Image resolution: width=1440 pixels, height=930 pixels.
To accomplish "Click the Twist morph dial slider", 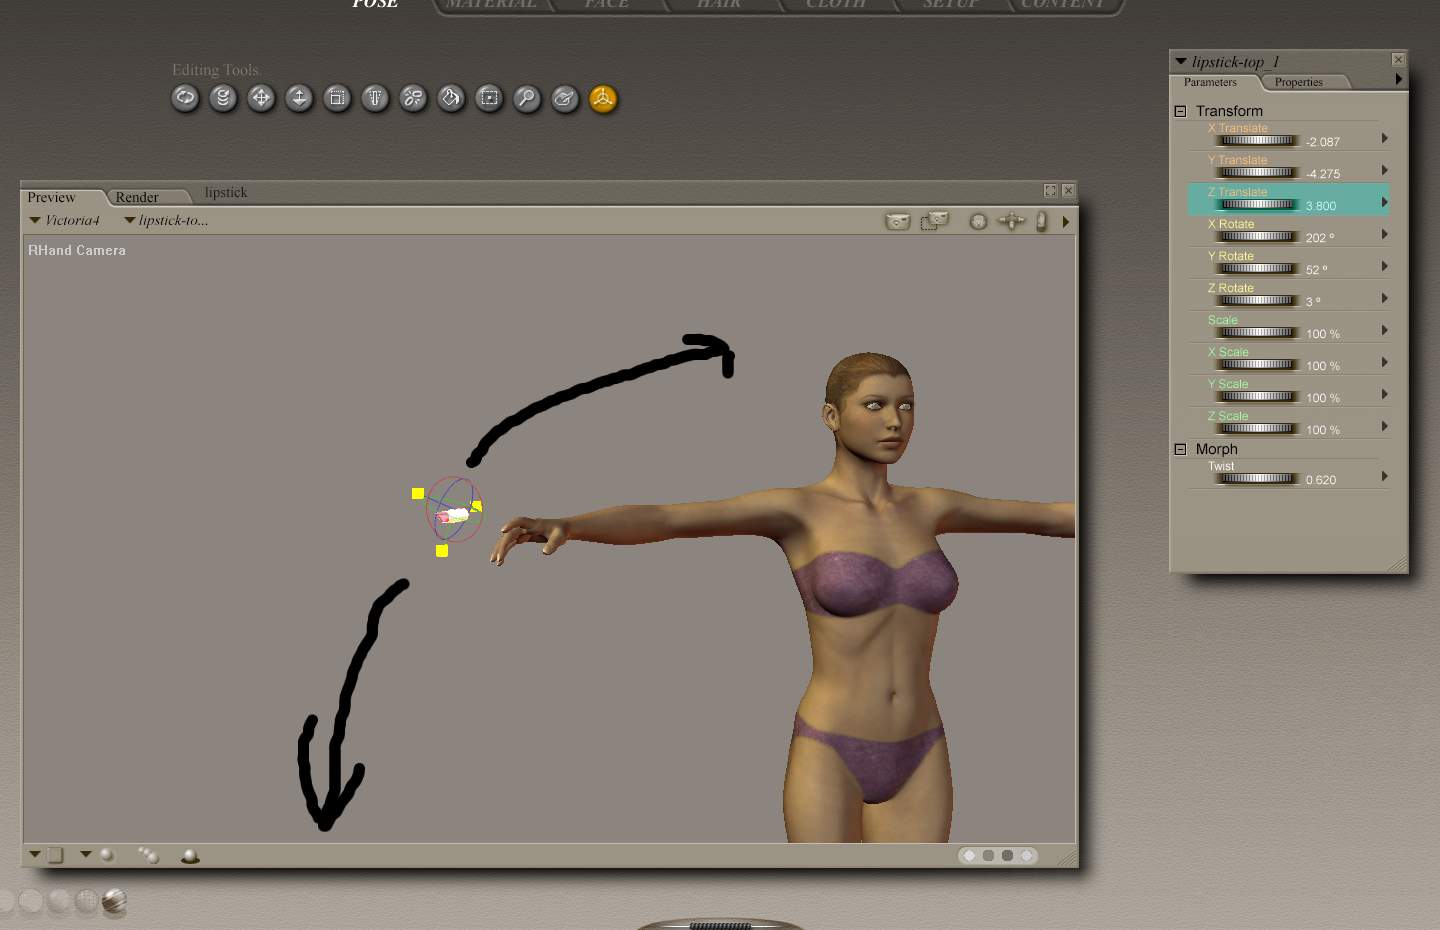I will [x=1257, y=479].
